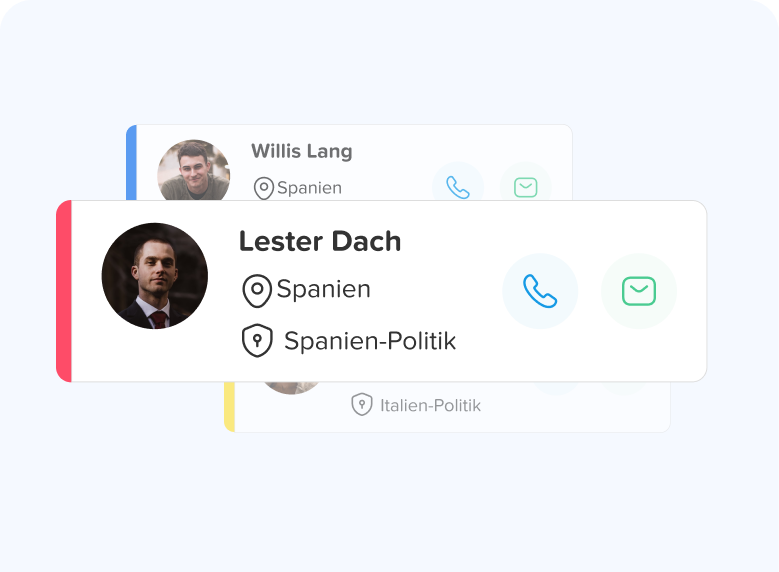Call Lester Dach using phone icon
The height and width of the screenshot is (572, 779).
(x=540, y=291)
